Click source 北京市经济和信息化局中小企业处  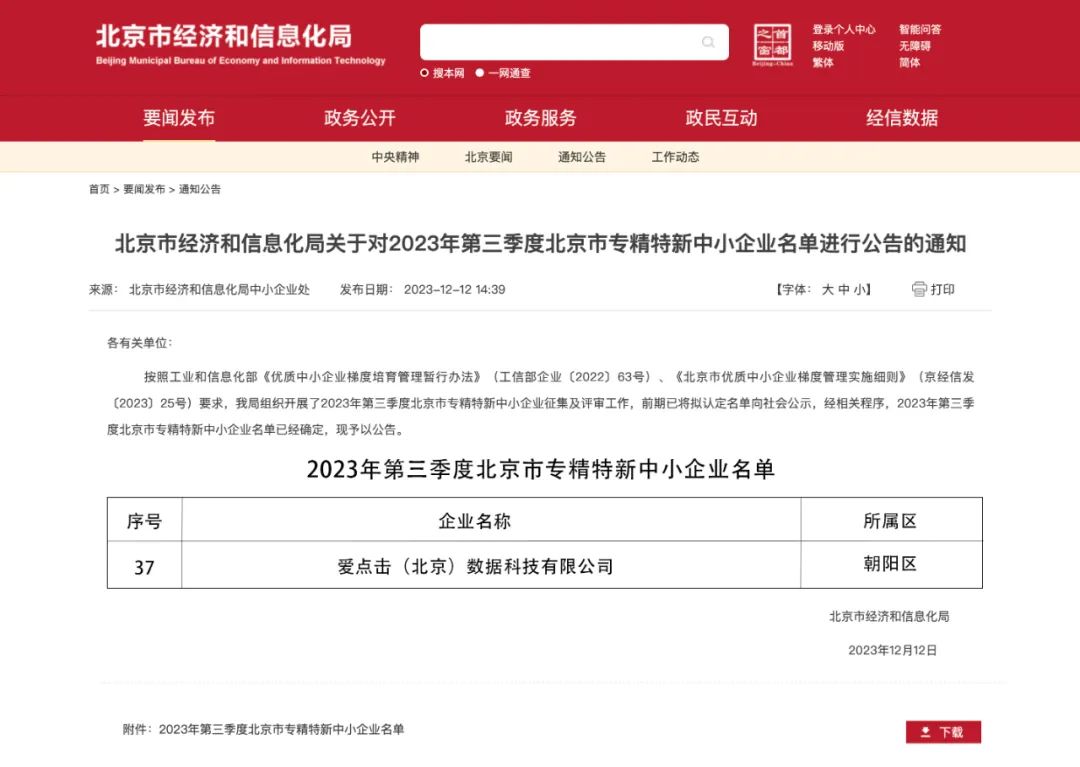(x=219, y=290)
